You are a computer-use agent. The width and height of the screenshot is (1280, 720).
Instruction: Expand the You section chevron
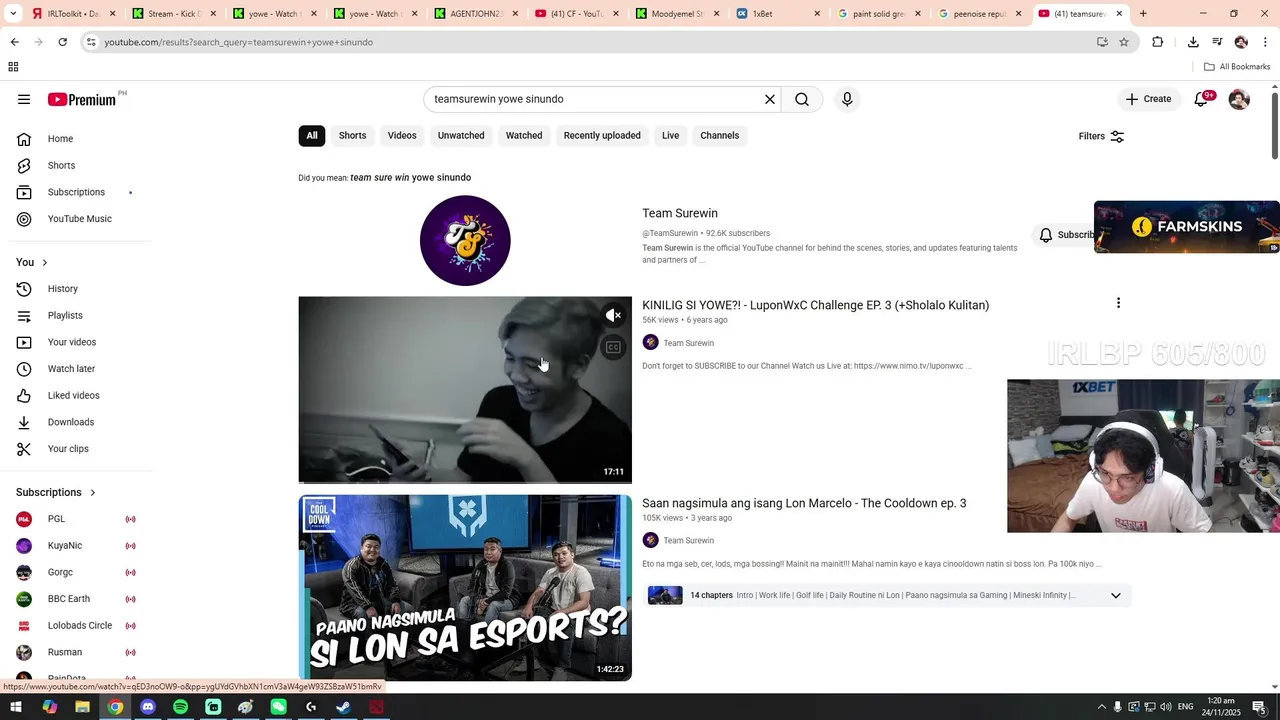pos(44,262)
